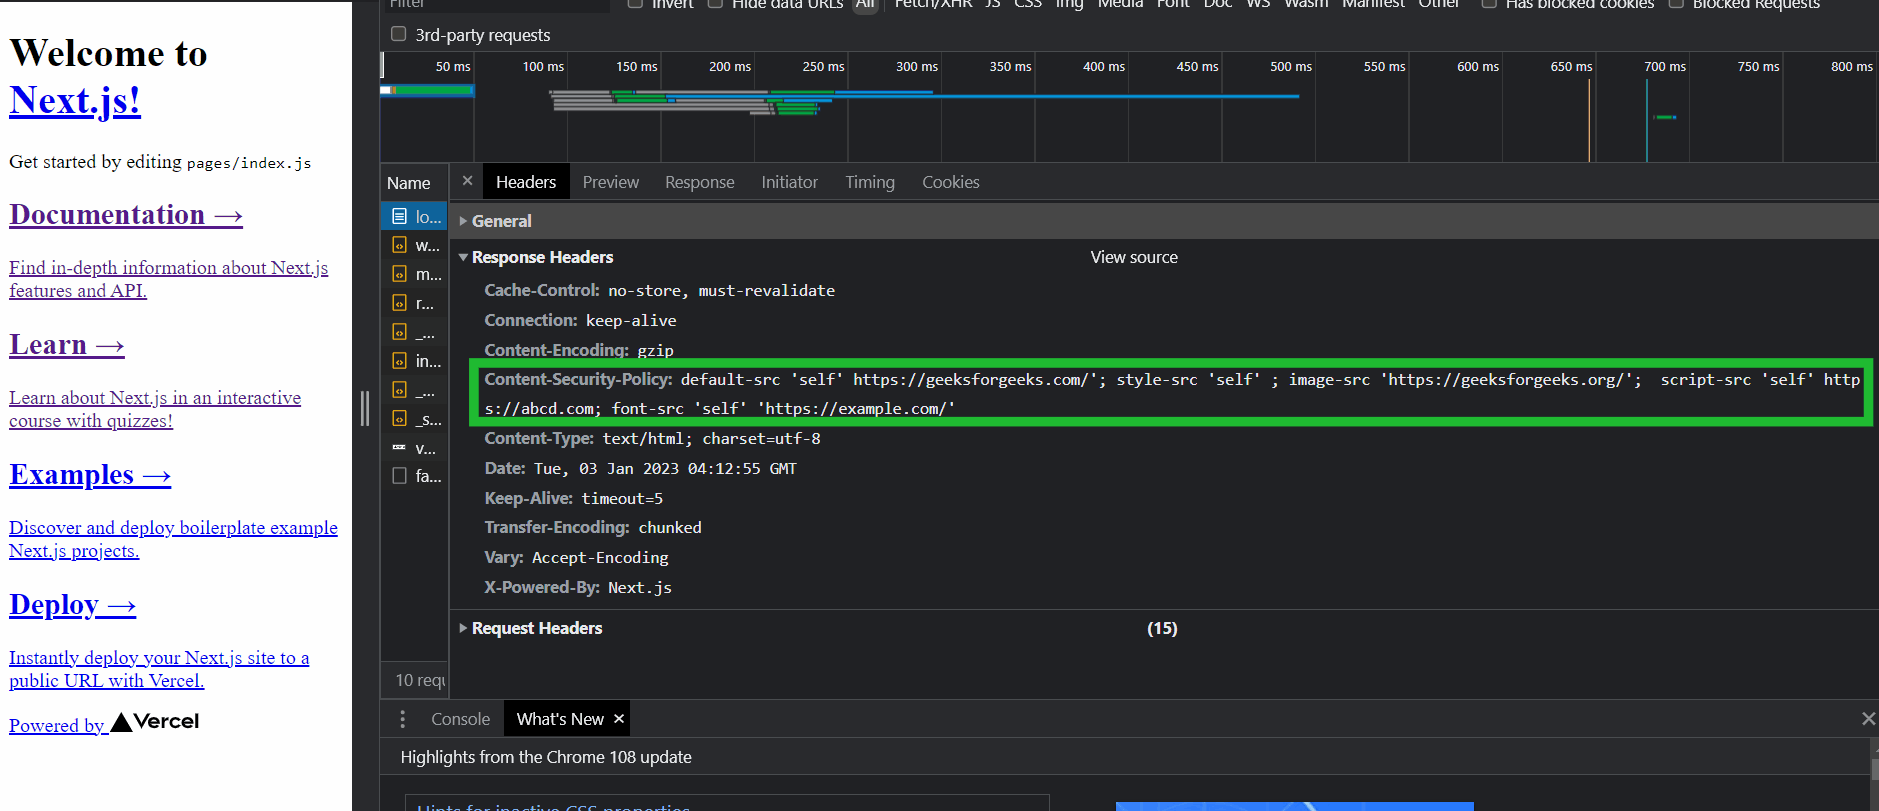1879x811 pixels.
Task: Click View source for response headers
Action: point(1133,257)
